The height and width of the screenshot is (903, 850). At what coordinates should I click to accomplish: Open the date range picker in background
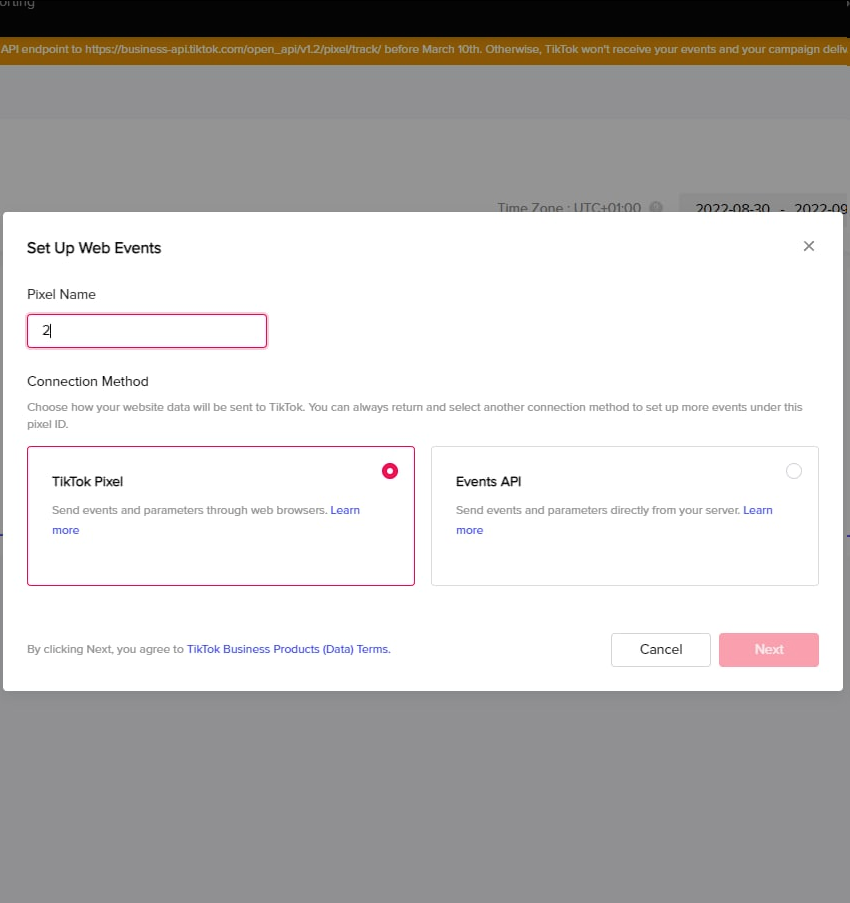point(765,205)
